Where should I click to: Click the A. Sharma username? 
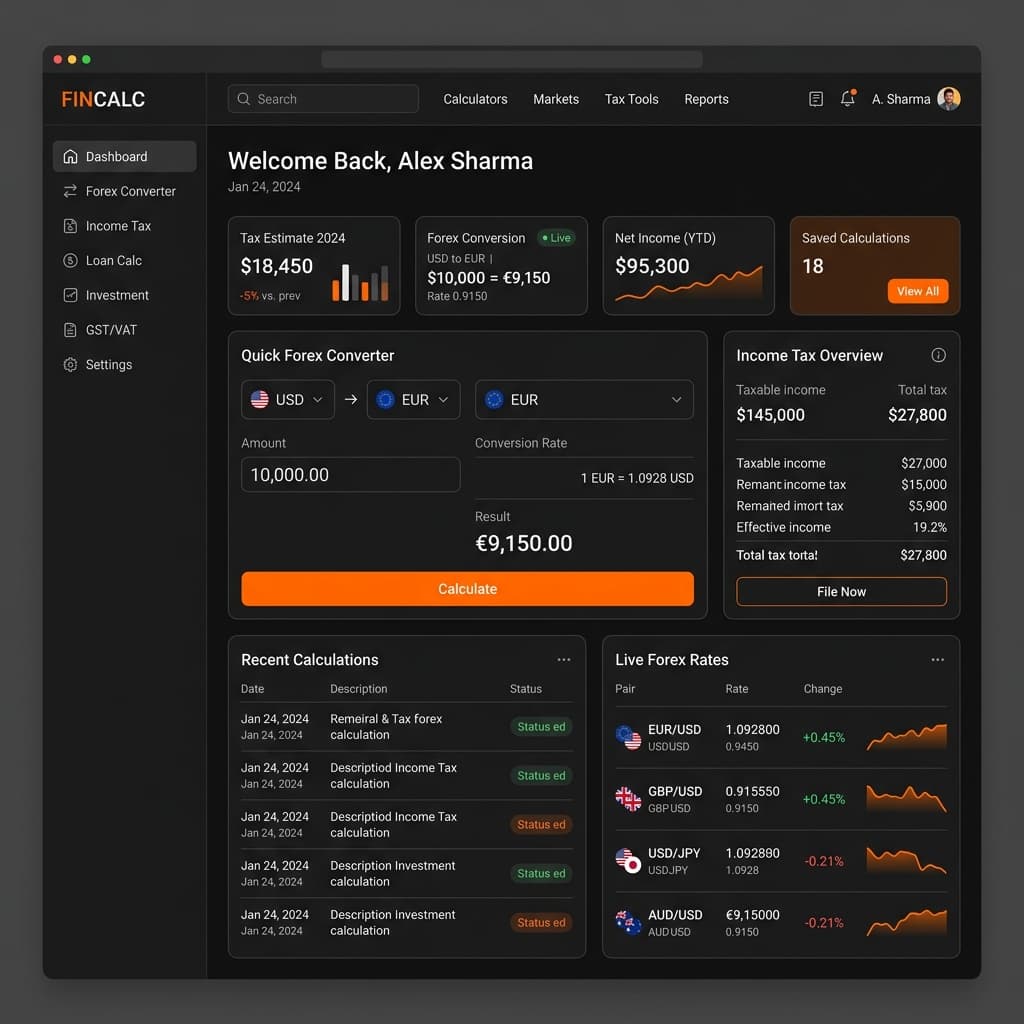(901, 99)
